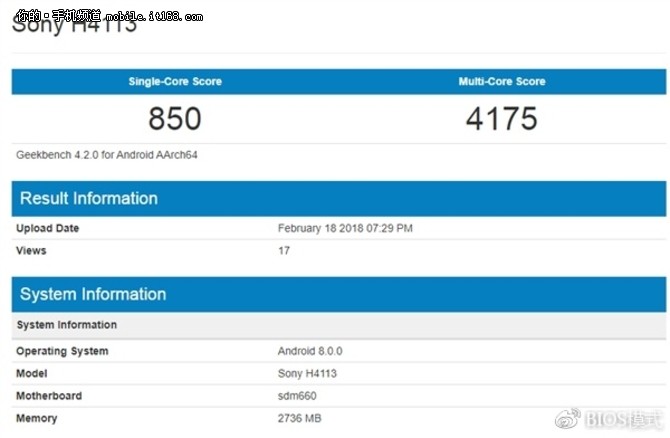Select the Operating System label
This screenshot has height=438, width=670.
tap(62, 351)
